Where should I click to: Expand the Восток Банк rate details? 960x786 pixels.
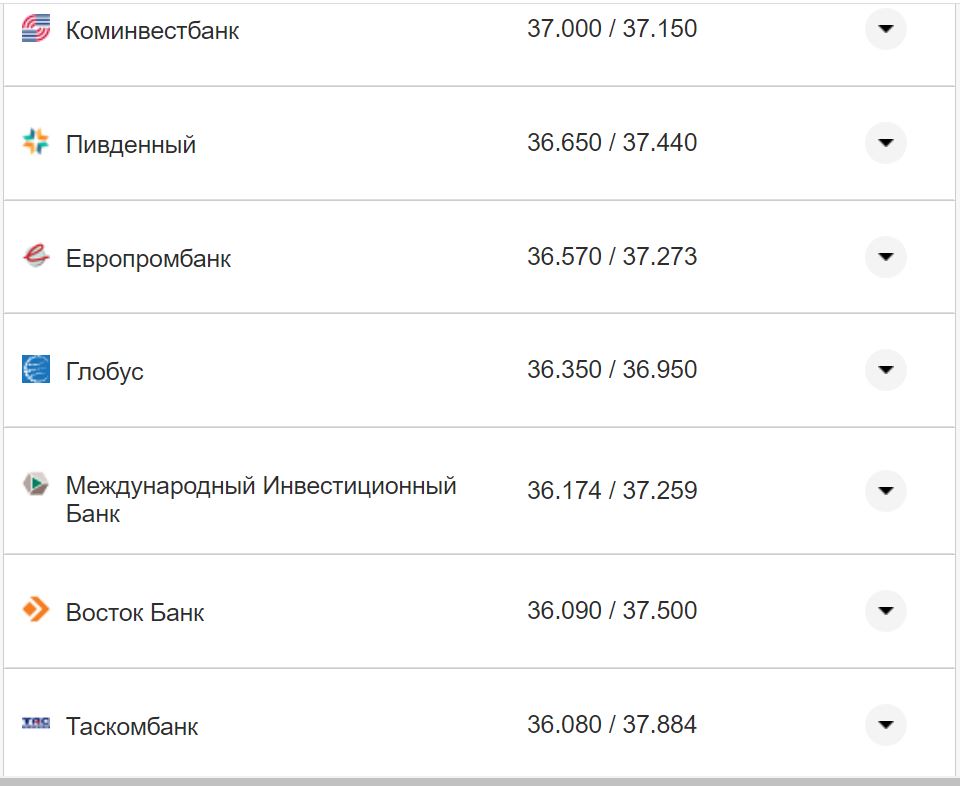(886, 610)
